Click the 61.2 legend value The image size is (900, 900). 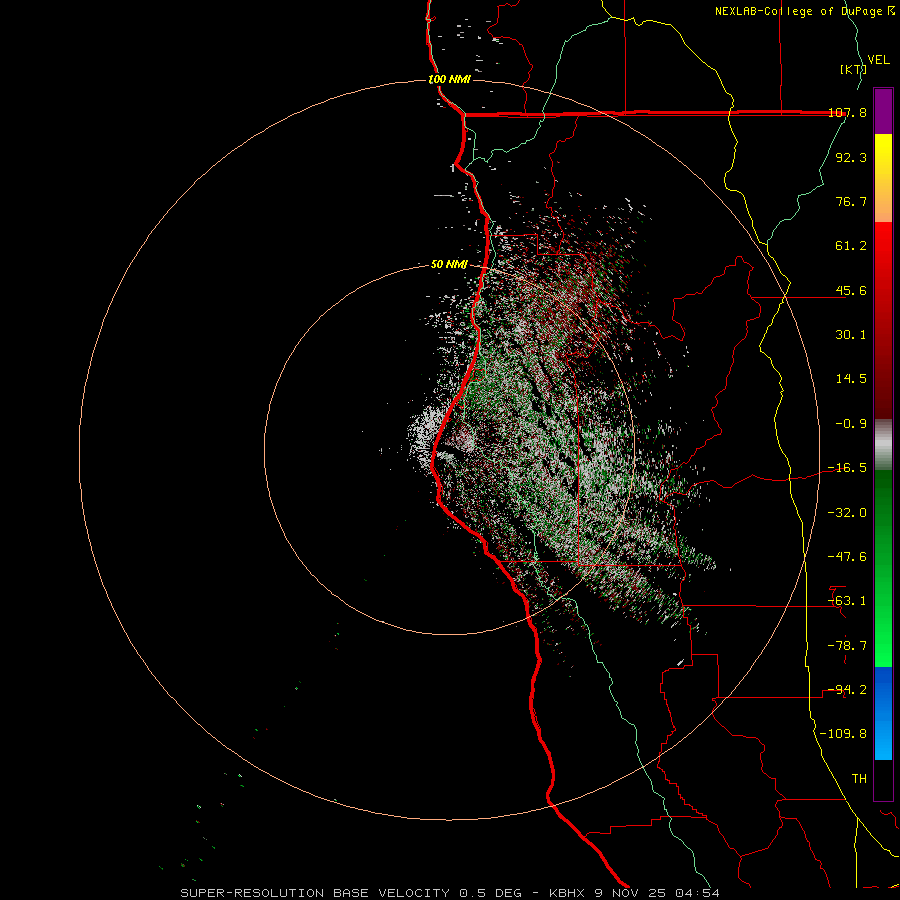(851, 246)
